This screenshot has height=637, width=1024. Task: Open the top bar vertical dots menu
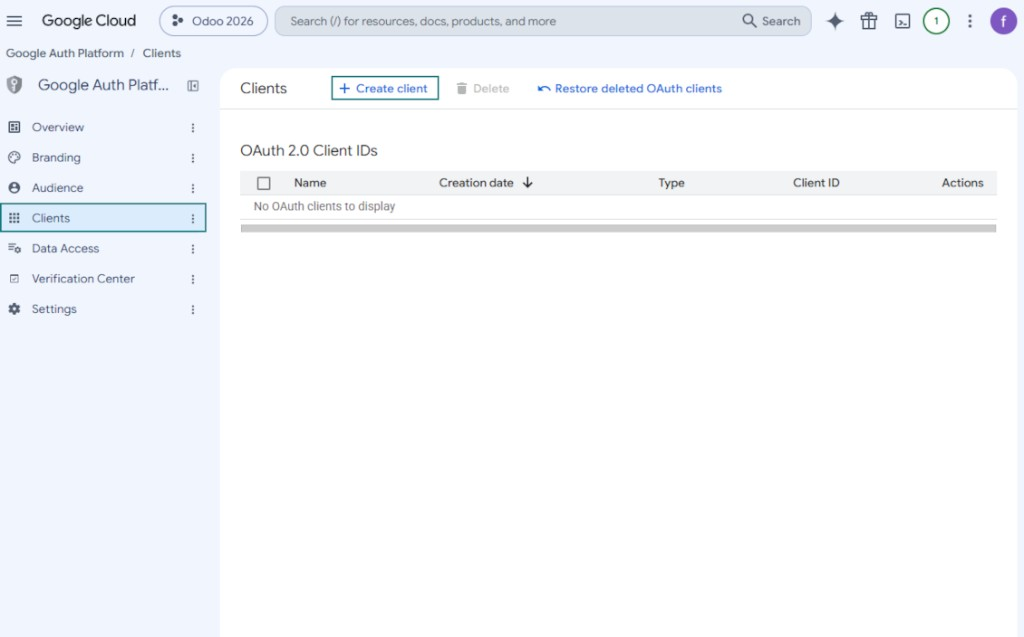tap(970, 21)
